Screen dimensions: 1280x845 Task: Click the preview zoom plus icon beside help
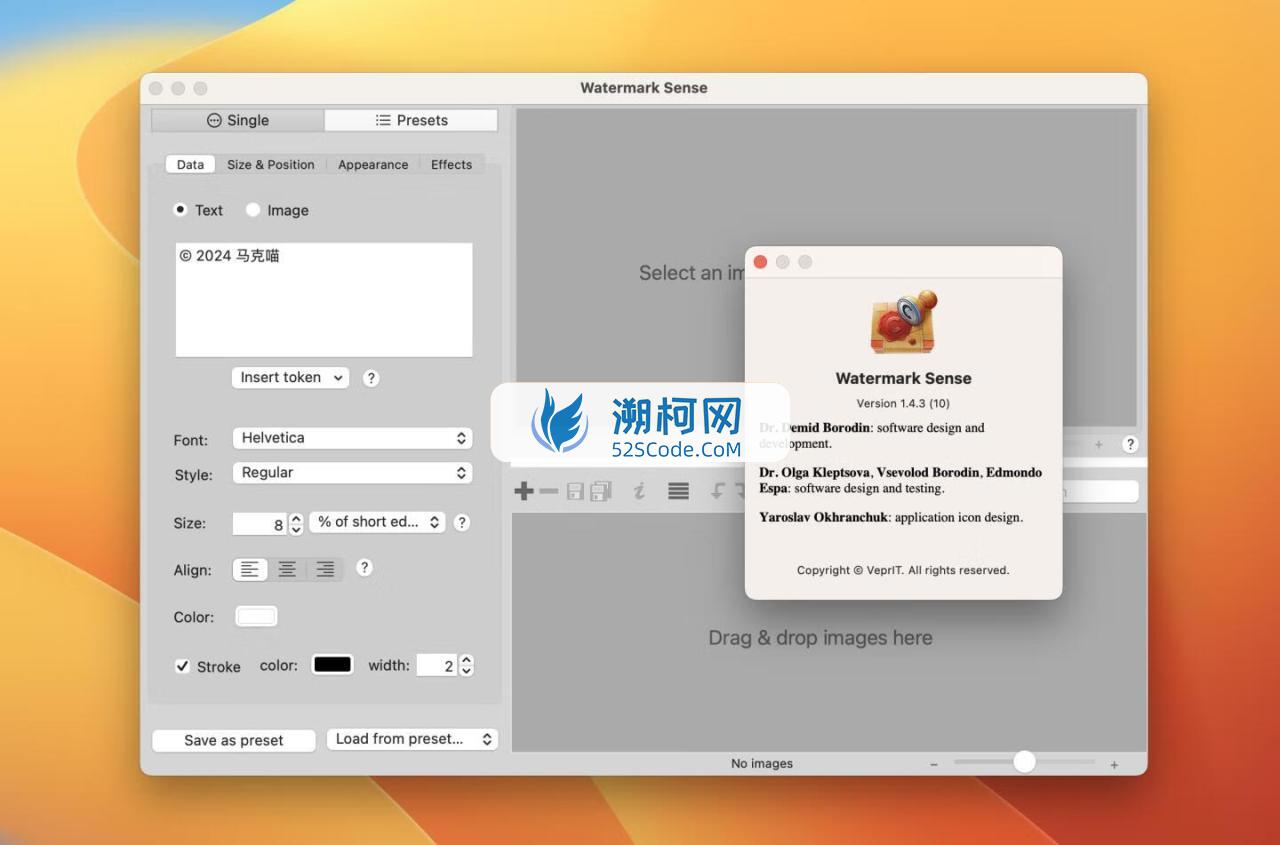pyautogui.click(x=1098, y=444)
